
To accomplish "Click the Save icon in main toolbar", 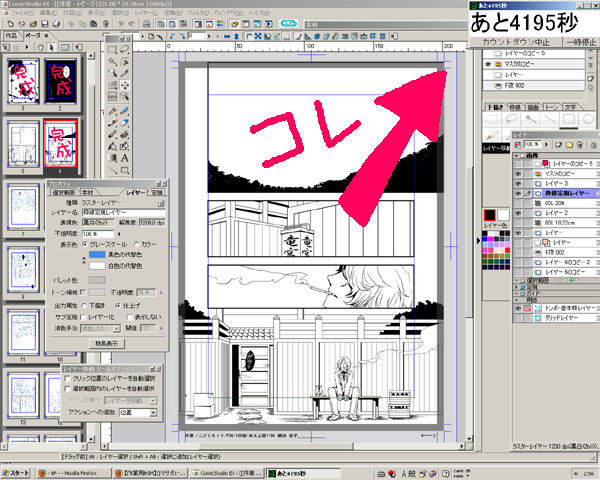I will (45, 24).
